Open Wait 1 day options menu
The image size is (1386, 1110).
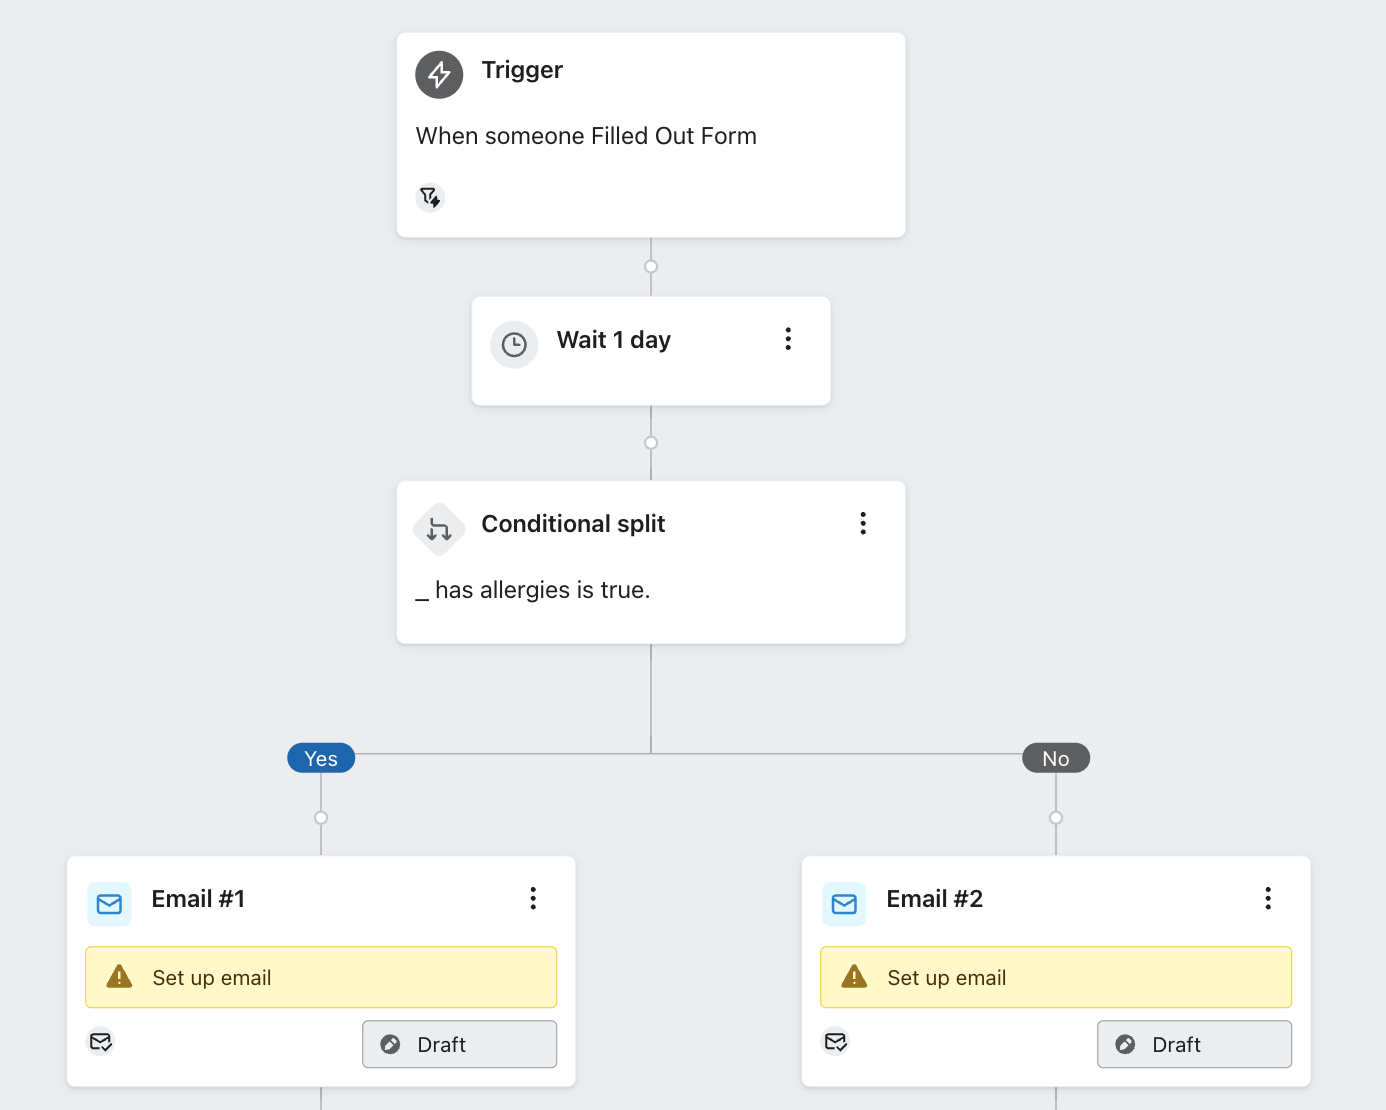pos(788,339)
